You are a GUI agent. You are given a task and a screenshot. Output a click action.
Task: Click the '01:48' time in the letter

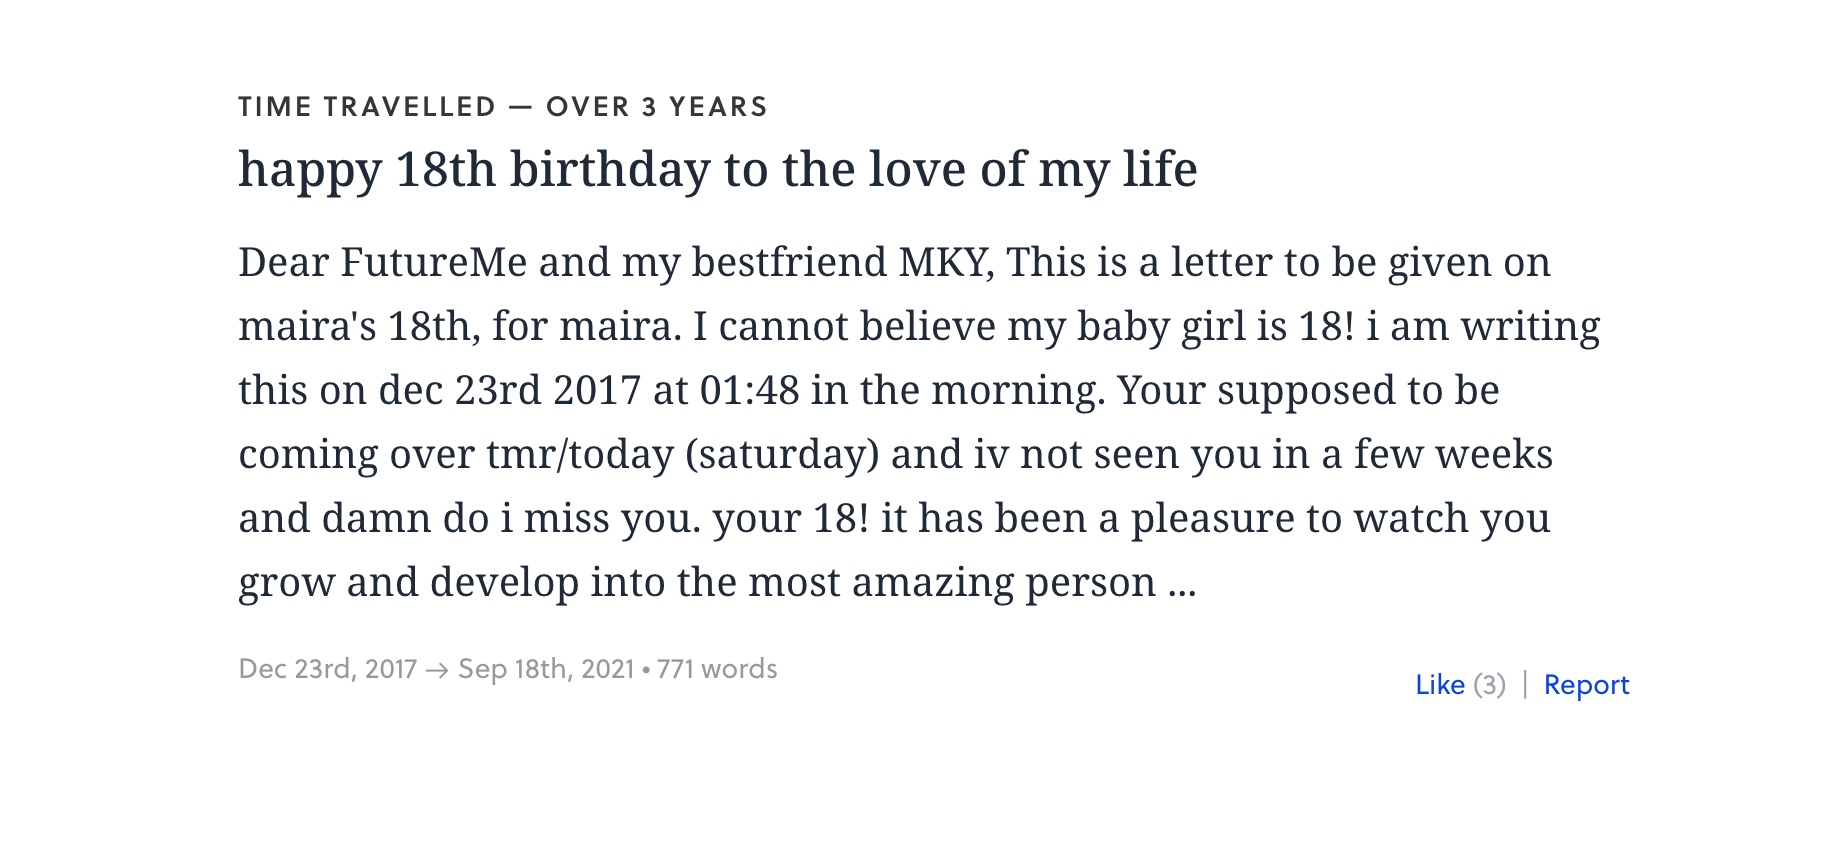pos(749,390)
